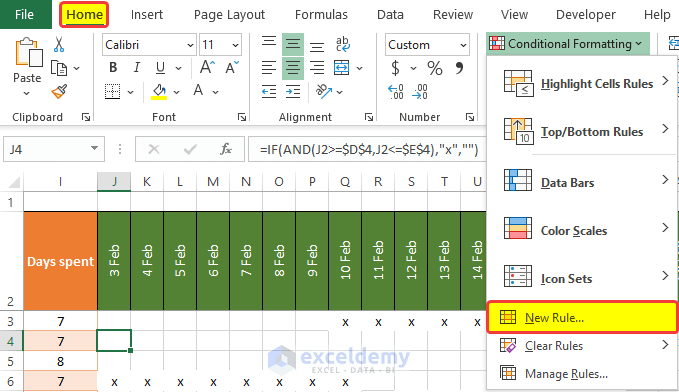Switch to the Developer tab
Image resolution: width=679 pixels, height=392 pixels.
(585, 14)
